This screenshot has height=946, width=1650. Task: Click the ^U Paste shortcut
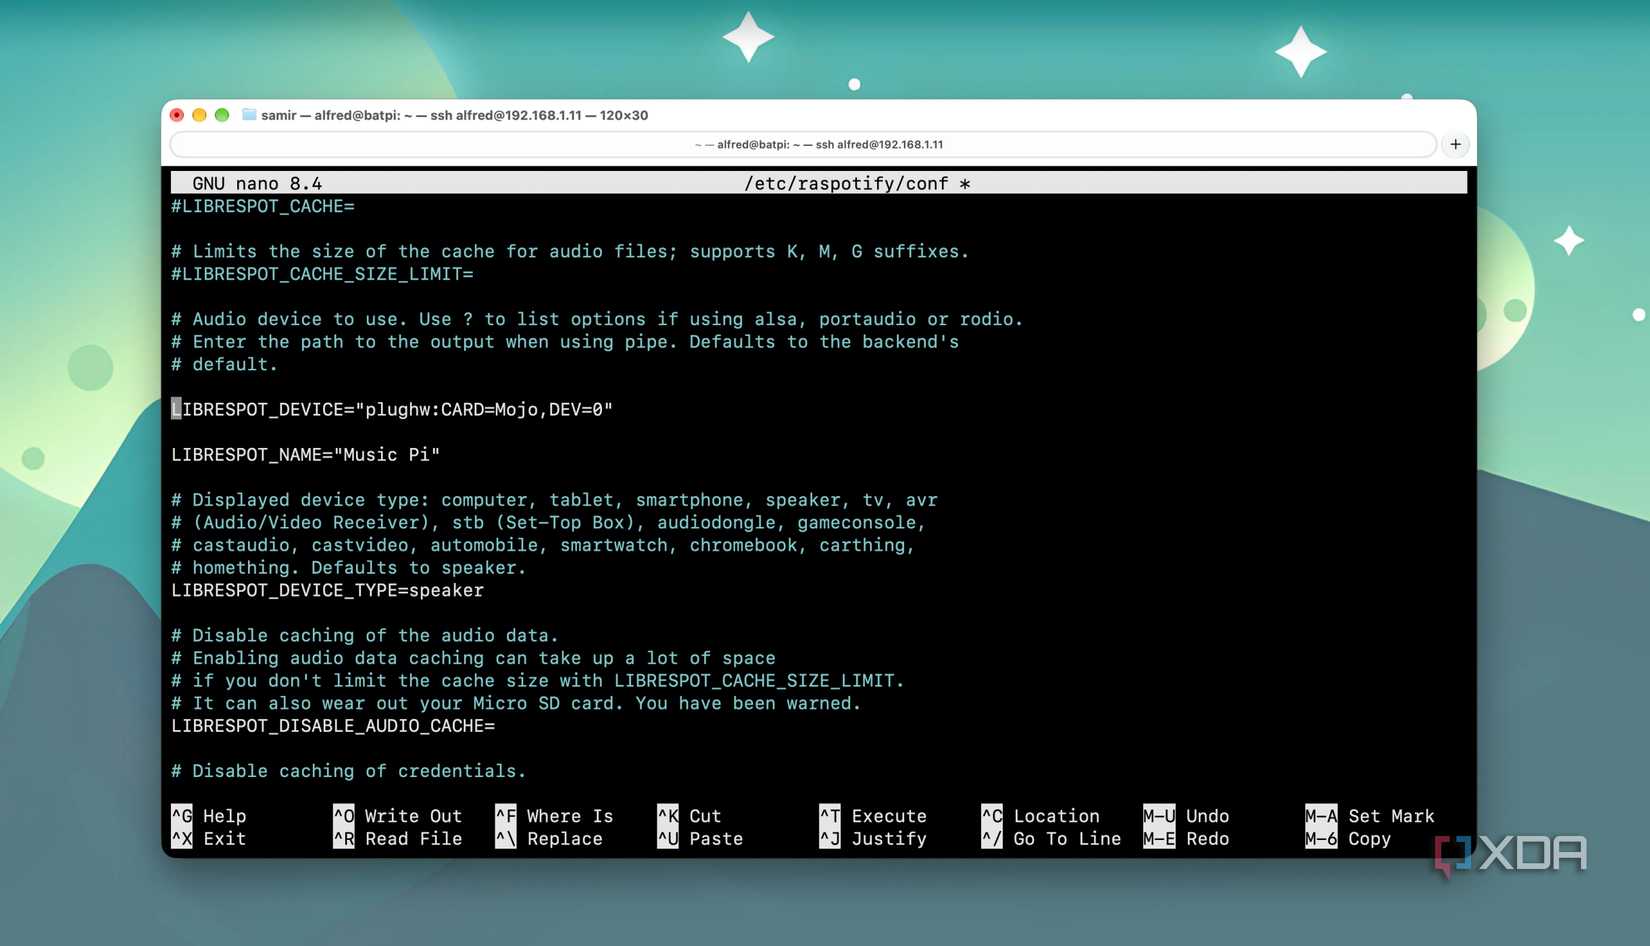[x=701, y=839]
